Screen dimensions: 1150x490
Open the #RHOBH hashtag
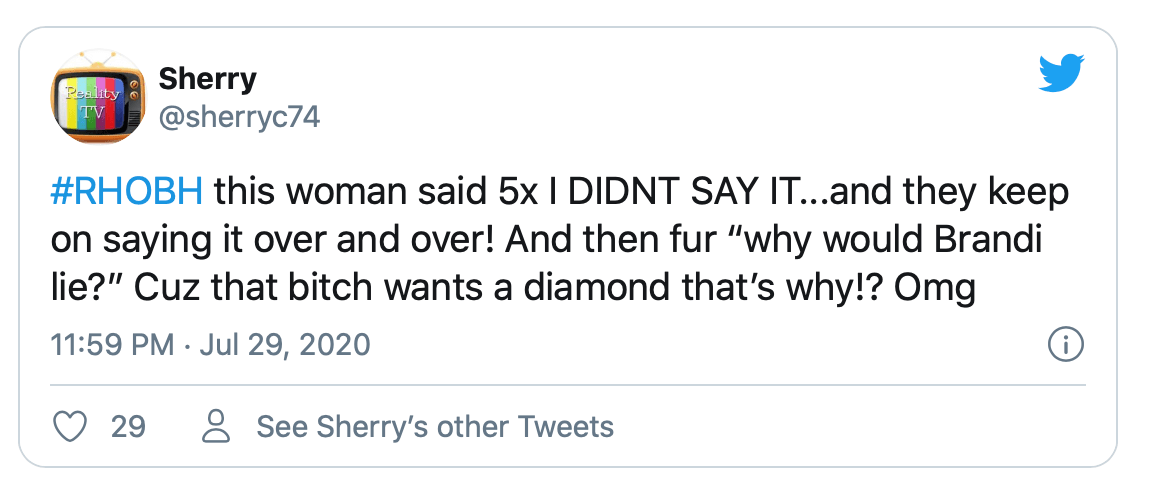[126, 191]
